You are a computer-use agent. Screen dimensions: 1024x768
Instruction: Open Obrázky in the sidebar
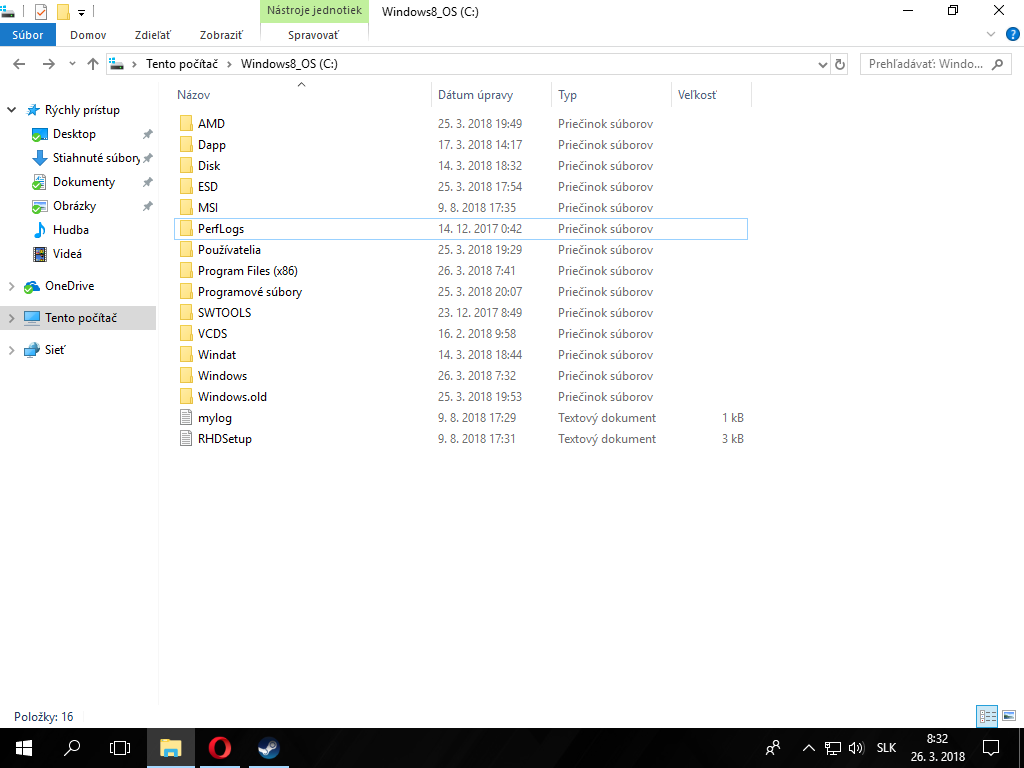(x=74, y=206)
